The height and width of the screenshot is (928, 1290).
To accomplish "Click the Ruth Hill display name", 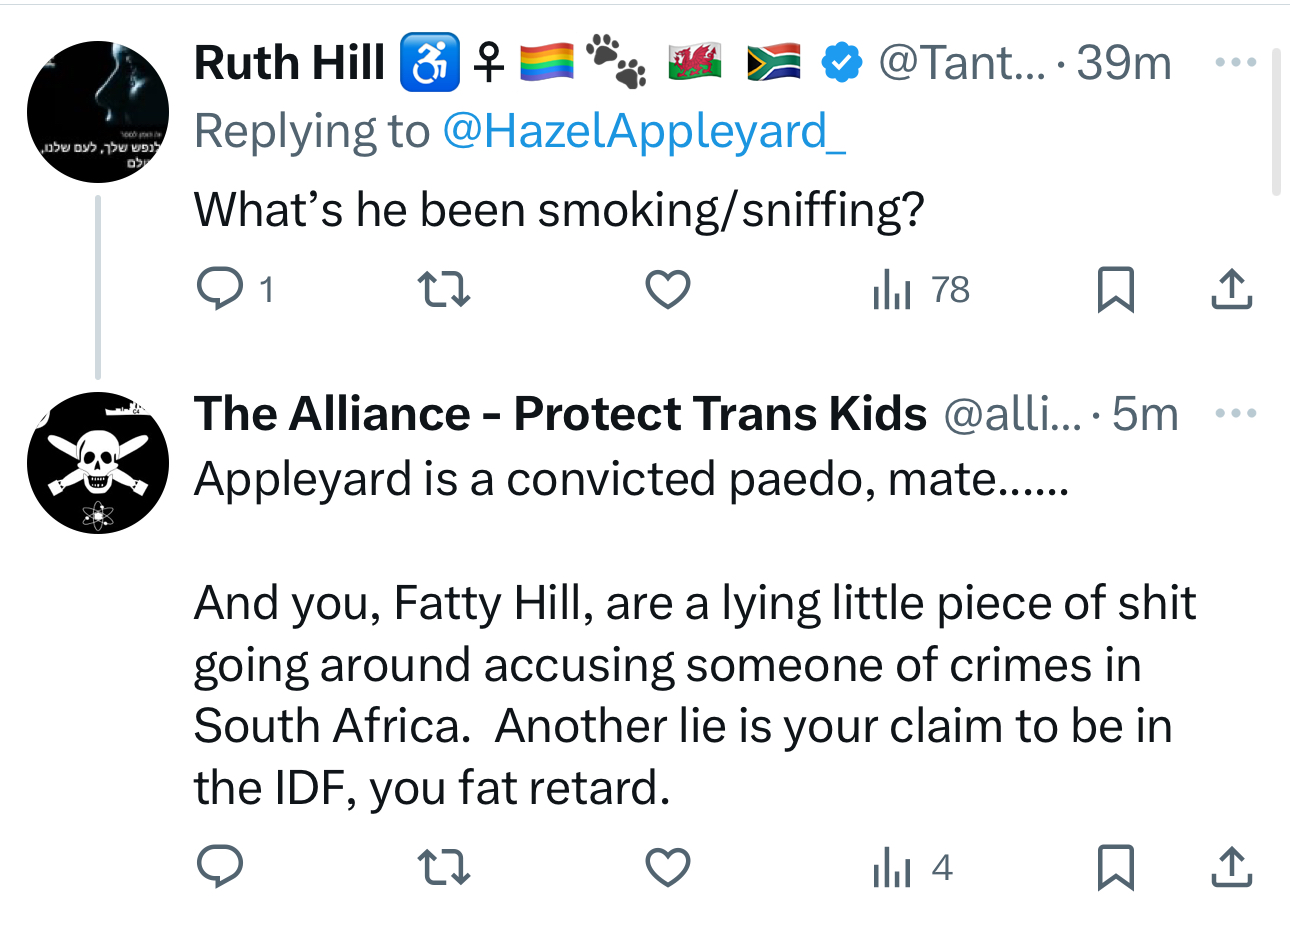I will click(289, 63).
